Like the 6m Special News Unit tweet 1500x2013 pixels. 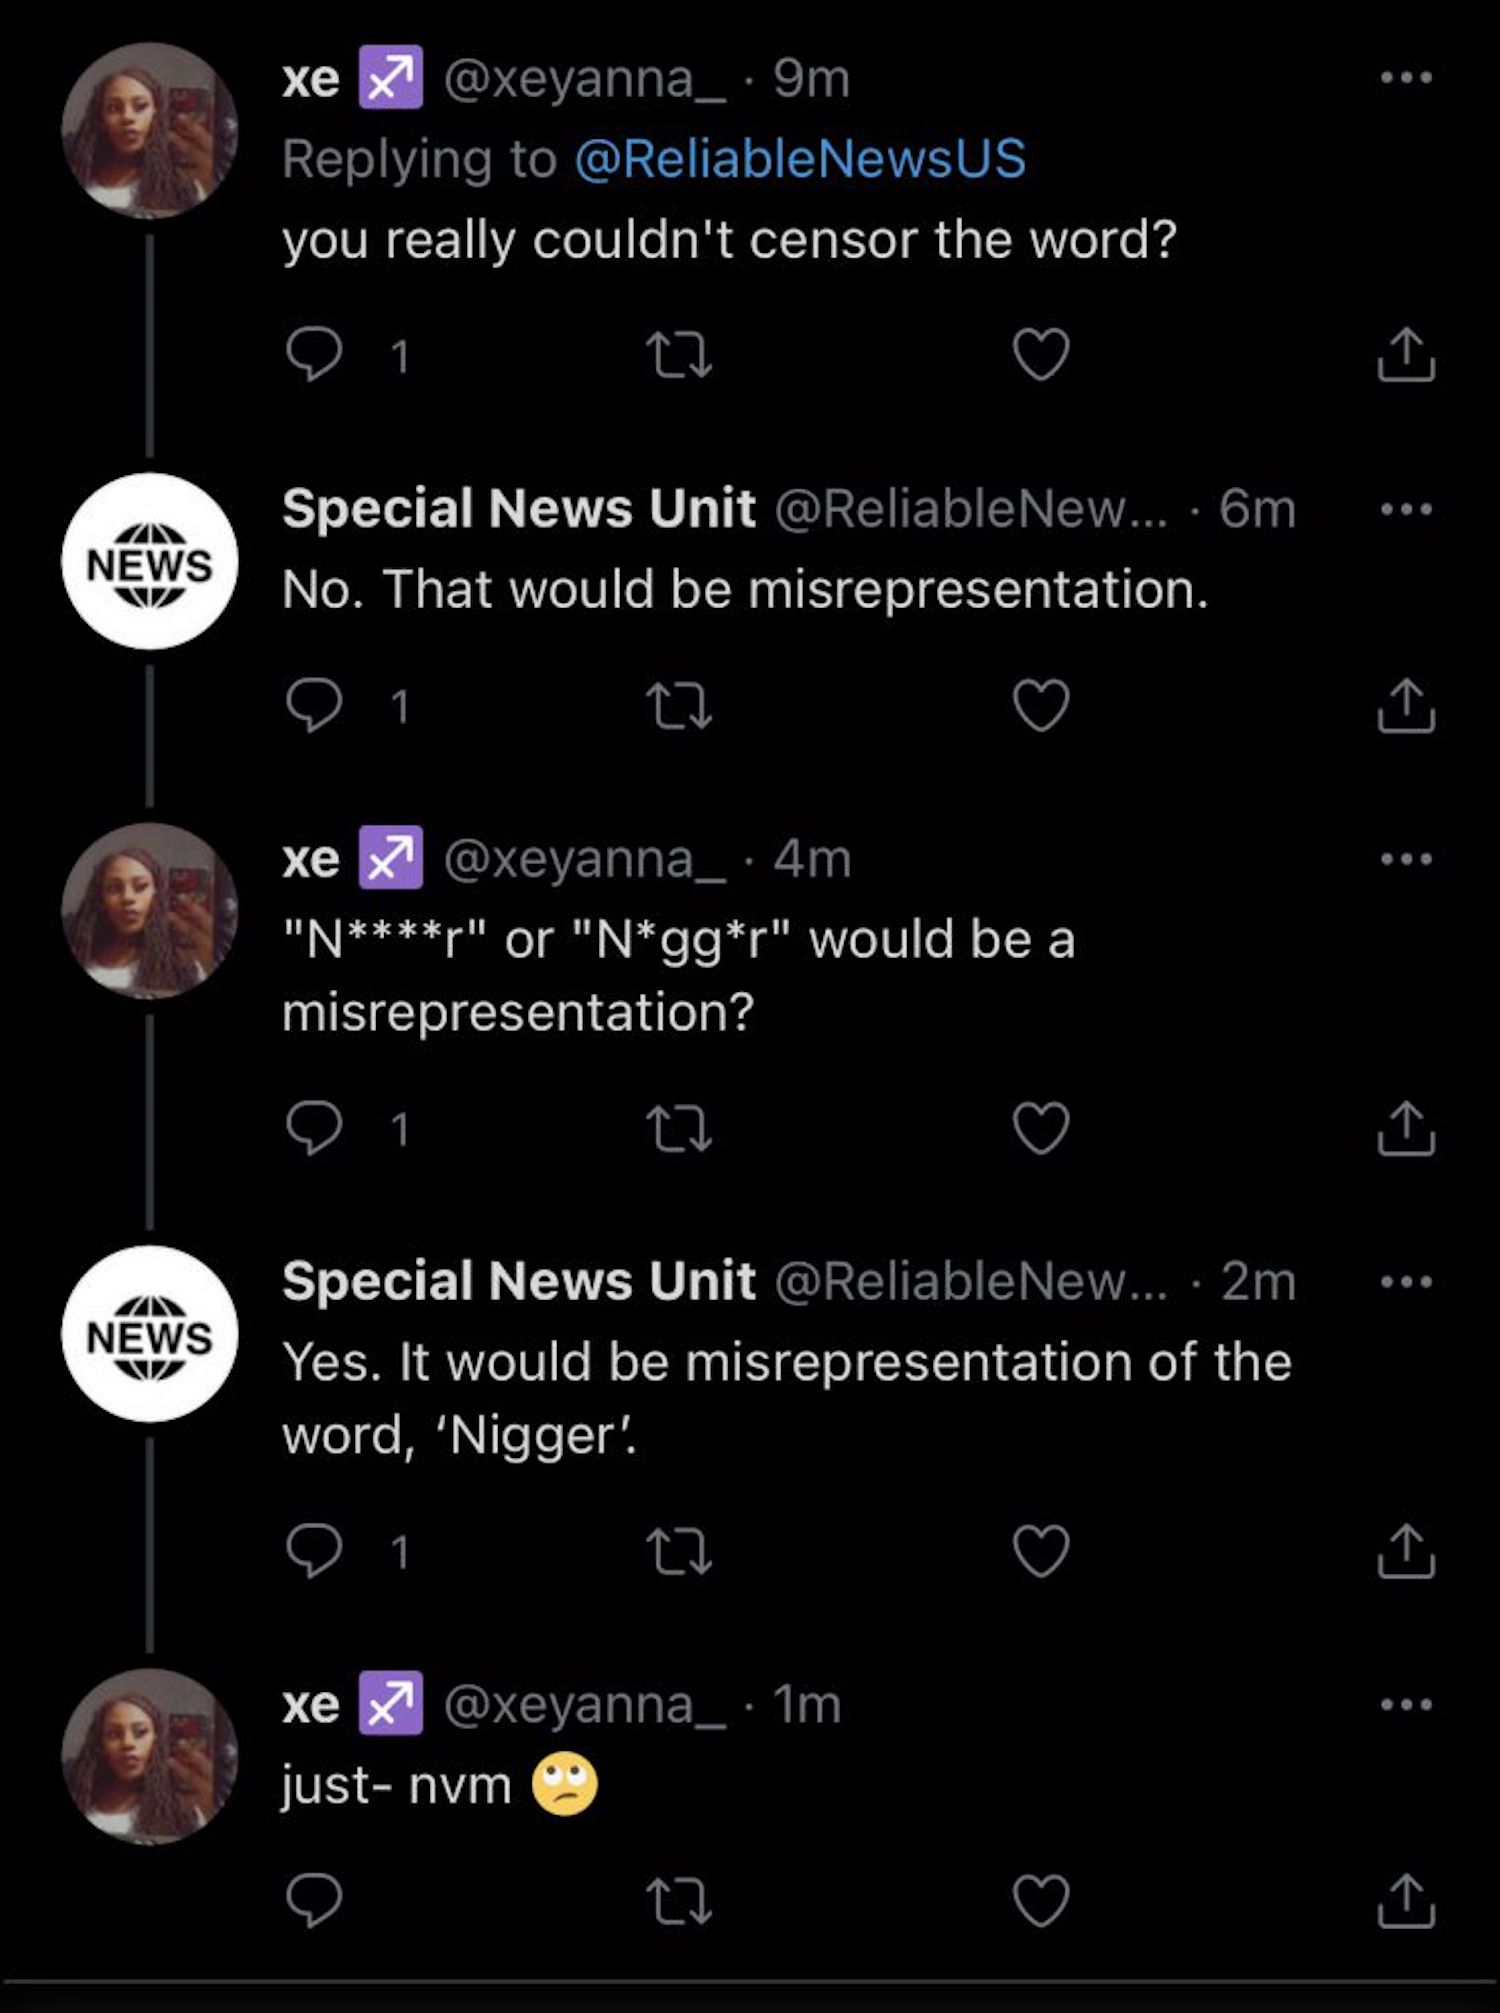coord(1041,706)
